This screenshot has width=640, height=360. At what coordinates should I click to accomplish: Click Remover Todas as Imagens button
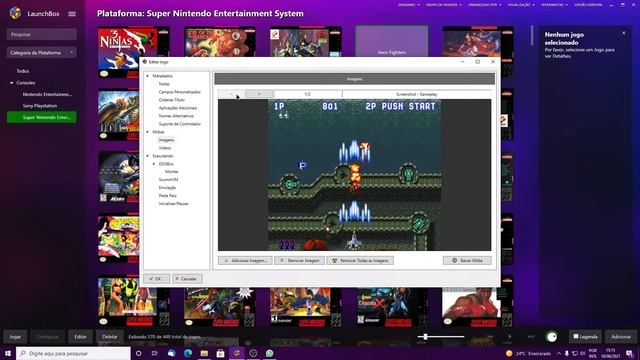pos(360,260)
